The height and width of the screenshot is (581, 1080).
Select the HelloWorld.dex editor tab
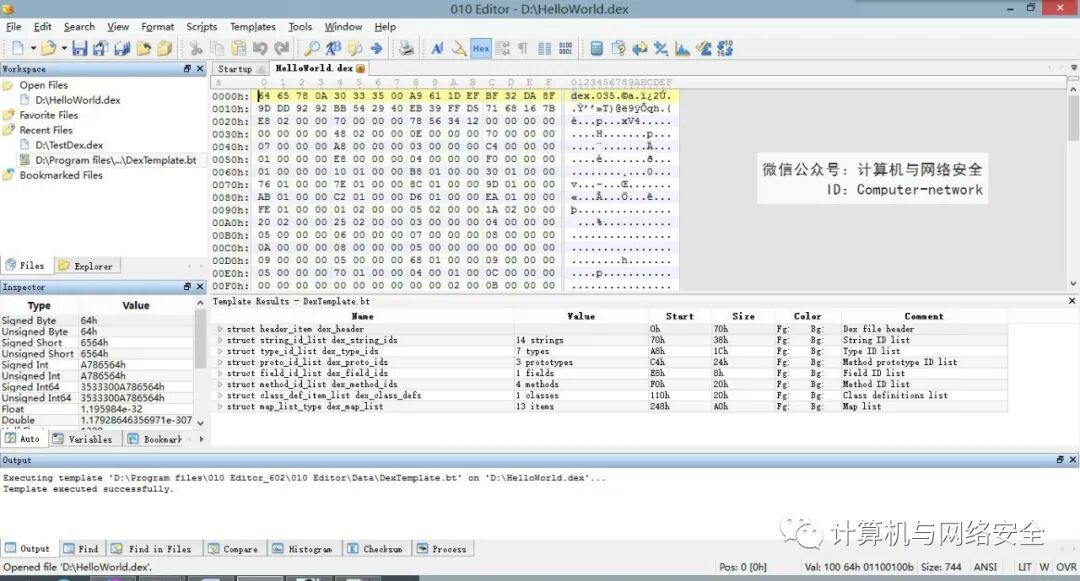[x=319, y=68]
